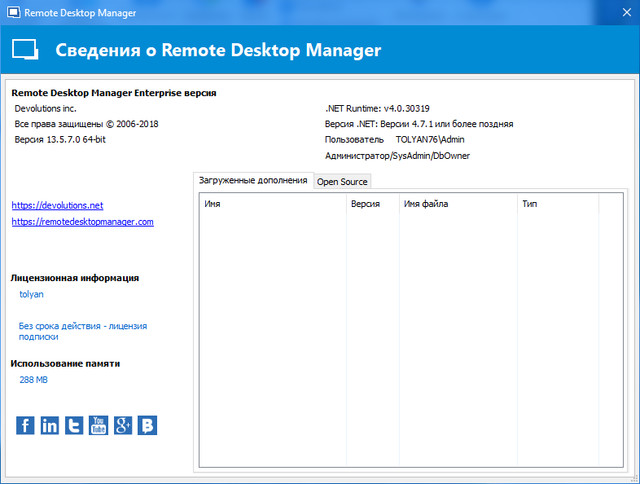This screenshot has height=484, width=640.
Task: Open the https://devolutions.net link
Action: pyautogui.click(x=57, y=205)
